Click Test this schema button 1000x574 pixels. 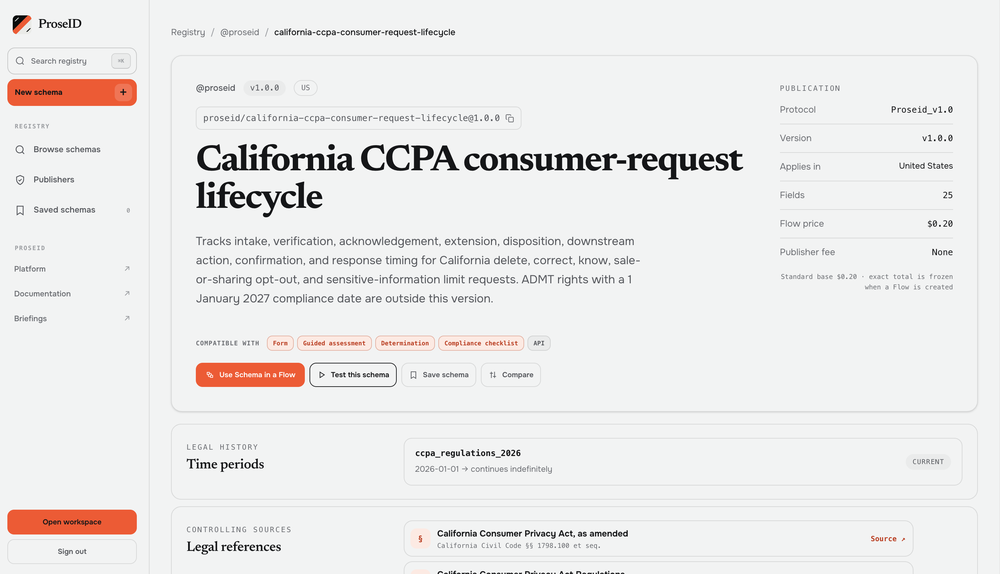pyautogui.click(x=353, y=375)
